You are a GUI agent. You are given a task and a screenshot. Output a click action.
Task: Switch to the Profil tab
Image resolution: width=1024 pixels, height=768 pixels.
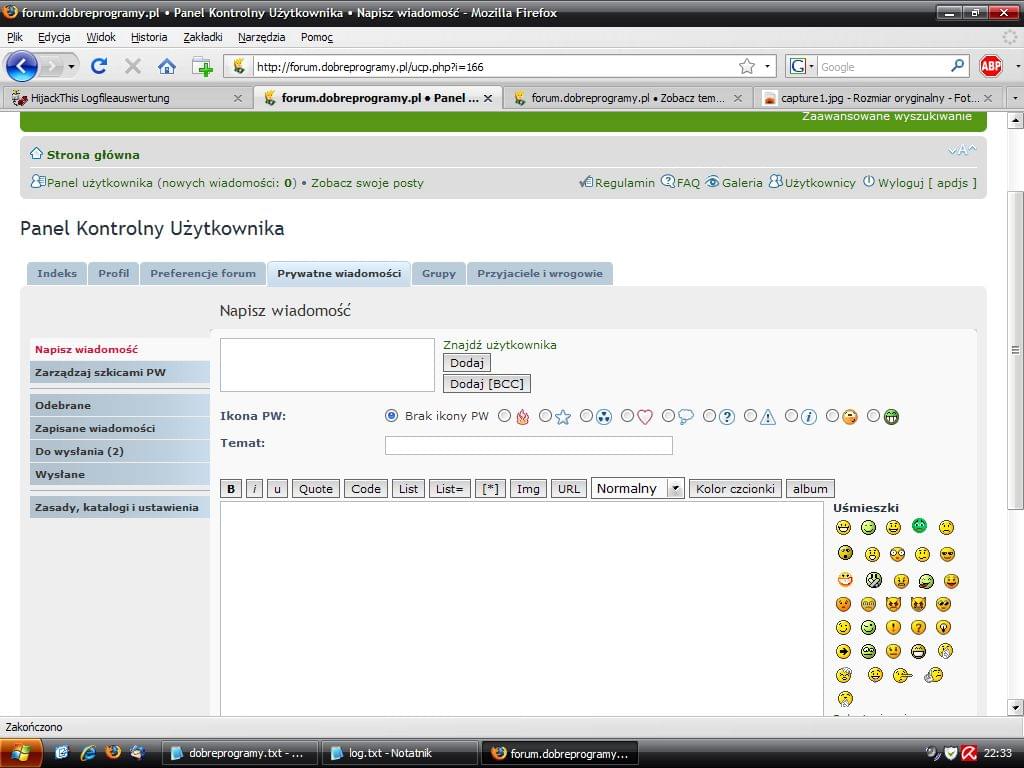click(114, 274)
